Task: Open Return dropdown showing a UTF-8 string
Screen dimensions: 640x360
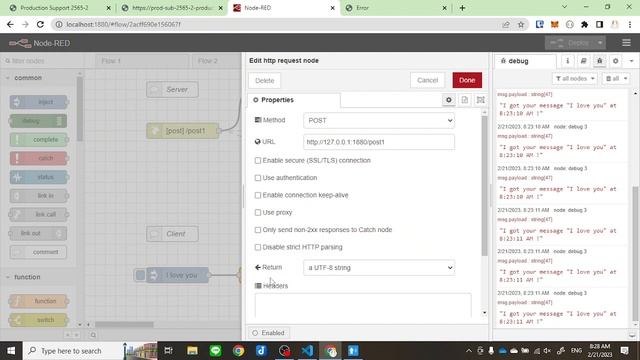Action: (379, 268)
